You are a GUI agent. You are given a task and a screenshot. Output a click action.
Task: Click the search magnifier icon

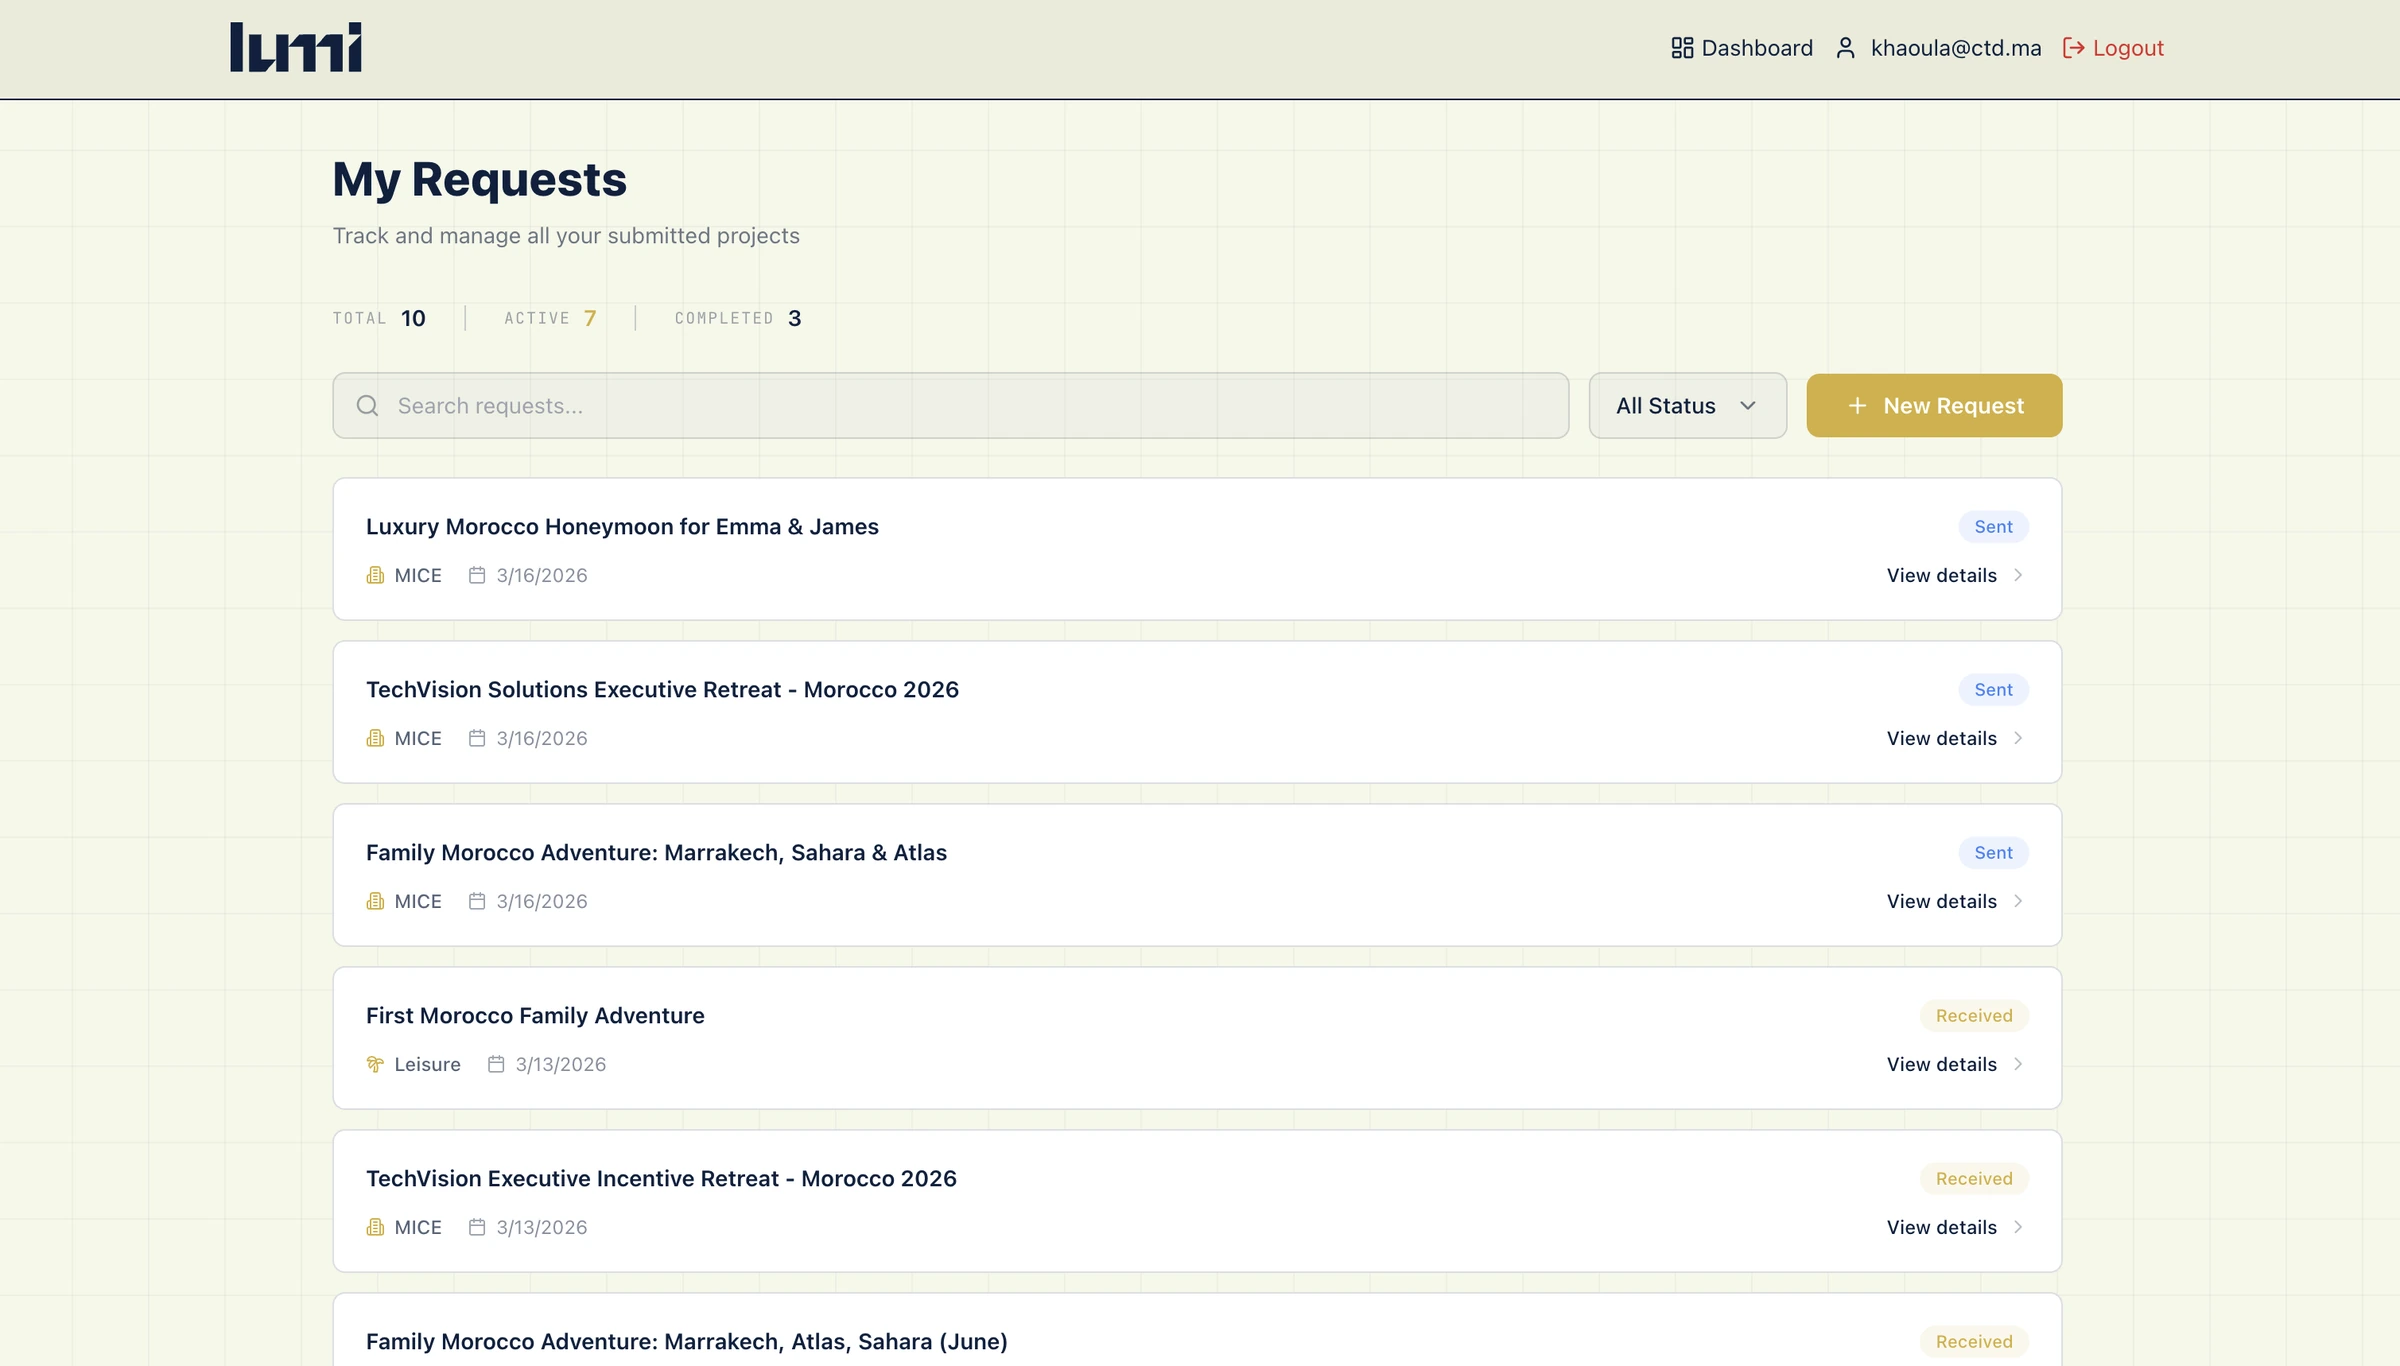coord(367,405)
